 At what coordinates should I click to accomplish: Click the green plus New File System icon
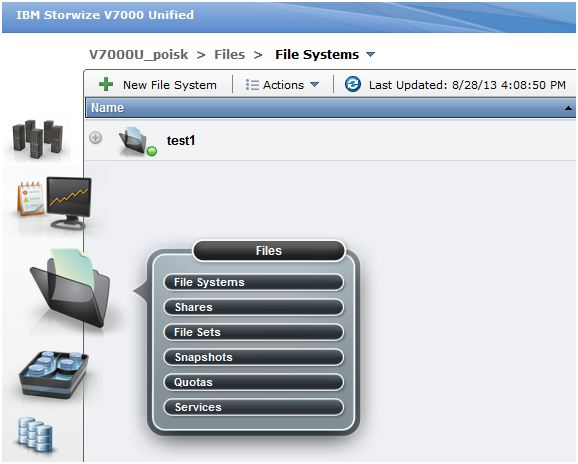pos(106,84)
